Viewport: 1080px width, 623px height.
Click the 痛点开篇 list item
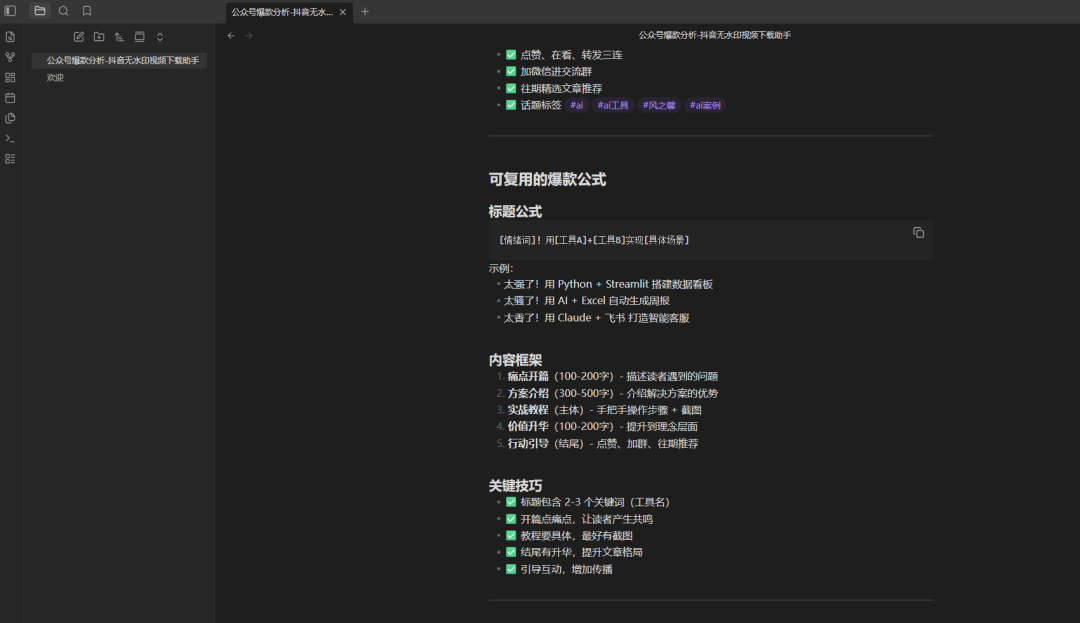tap(613, 377)
